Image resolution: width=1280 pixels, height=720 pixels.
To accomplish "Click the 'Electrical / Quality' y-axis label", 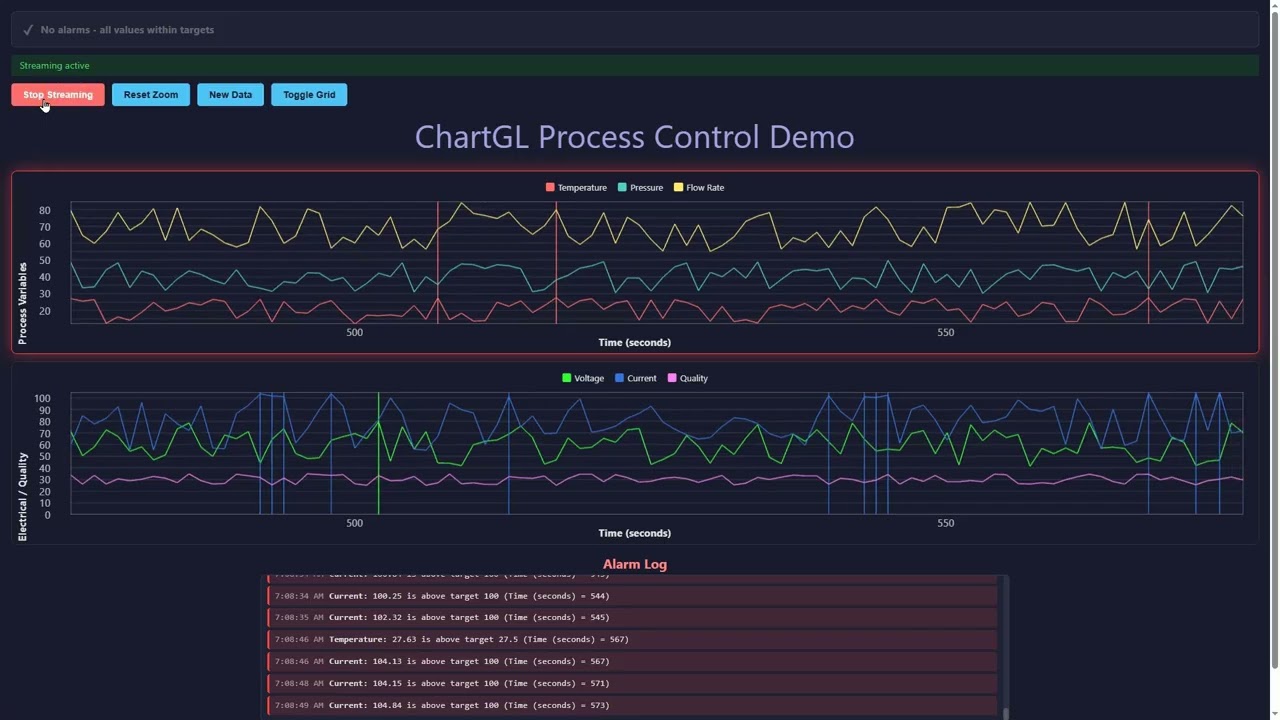I will point(23,497).
